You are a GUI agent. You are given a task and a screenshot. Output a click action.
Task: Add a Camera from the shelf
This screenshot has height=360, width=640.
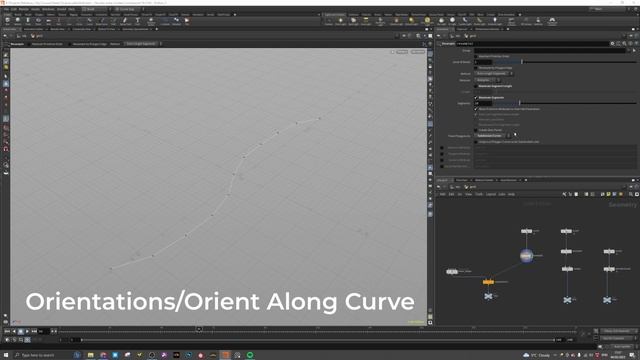point(329,21)
